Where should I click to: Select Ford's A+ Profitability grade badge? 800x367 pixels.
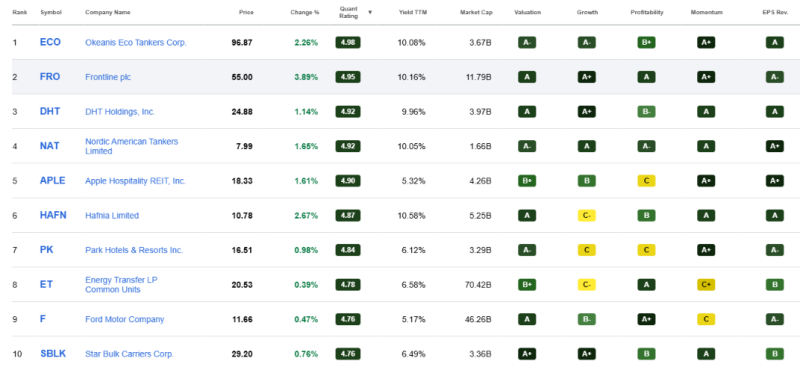[646, 320]
